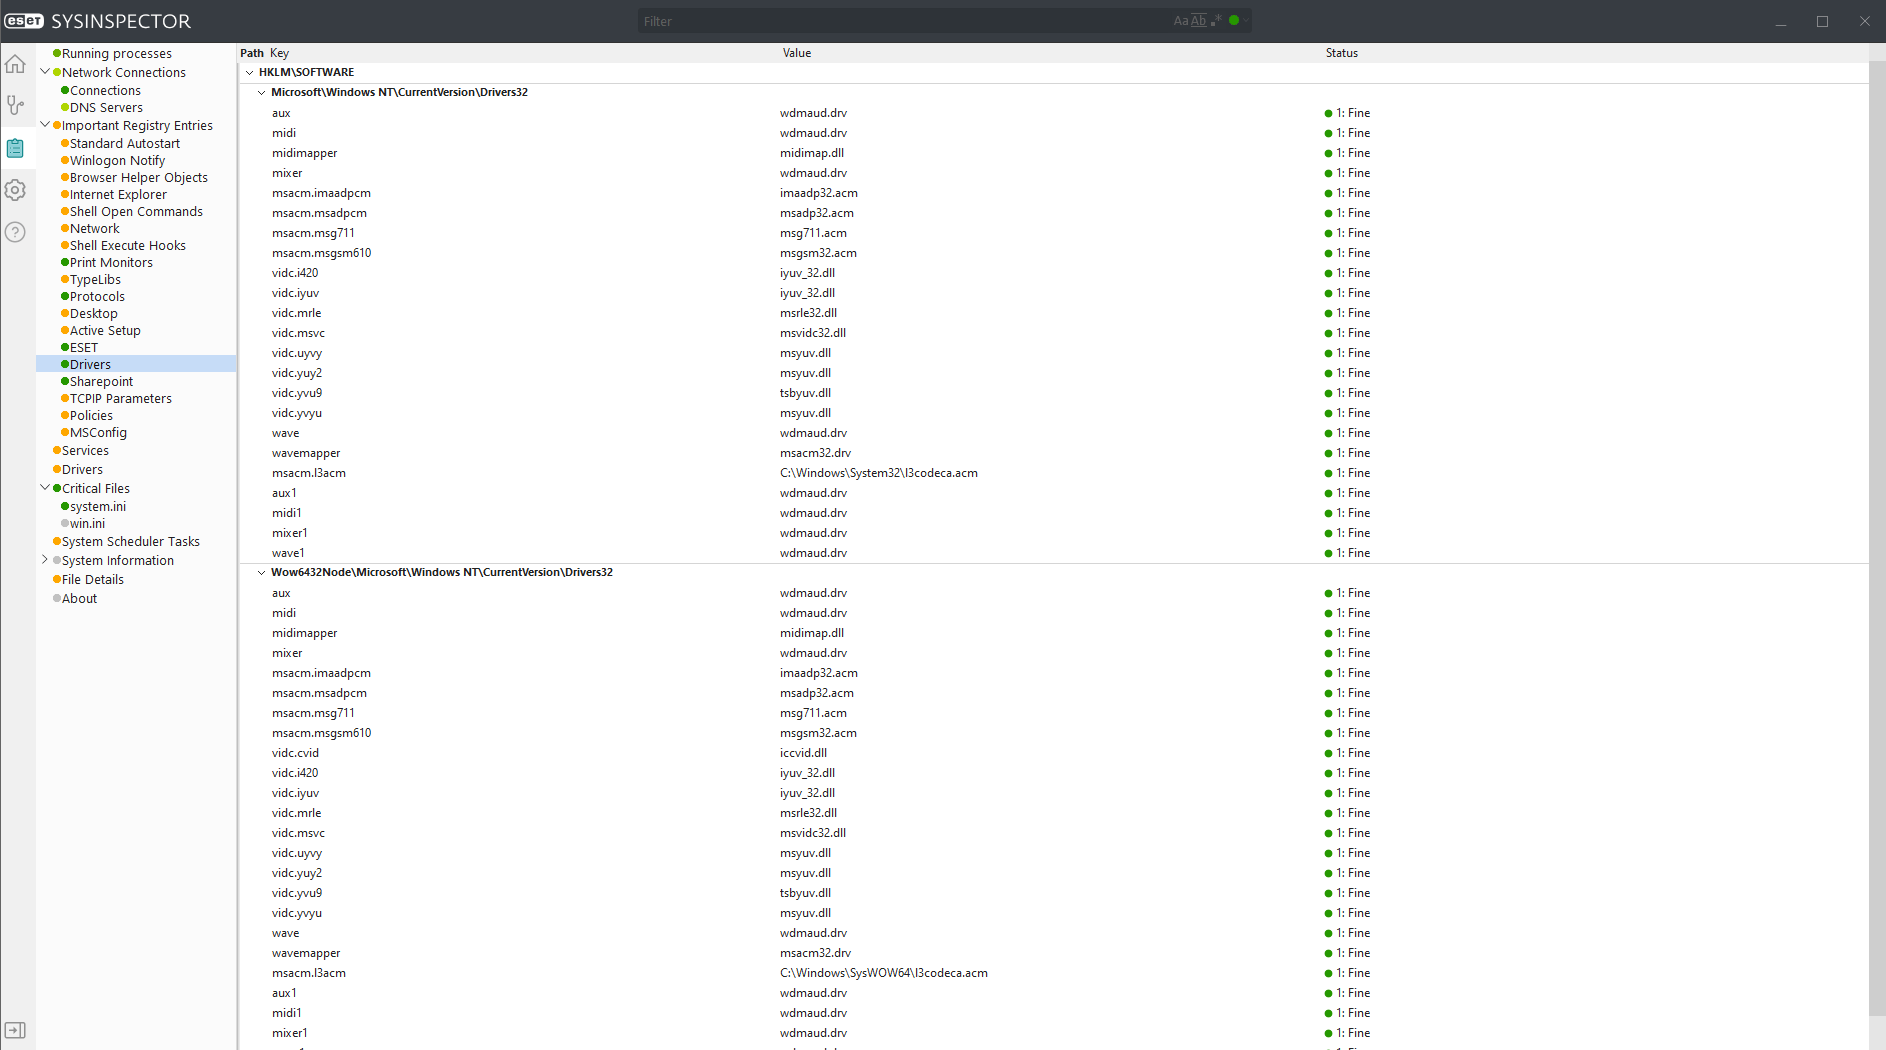Toggle whole word match (Ab) in filter
This screenshot has height=1050, width=1886.
(x=1198, y=21)
